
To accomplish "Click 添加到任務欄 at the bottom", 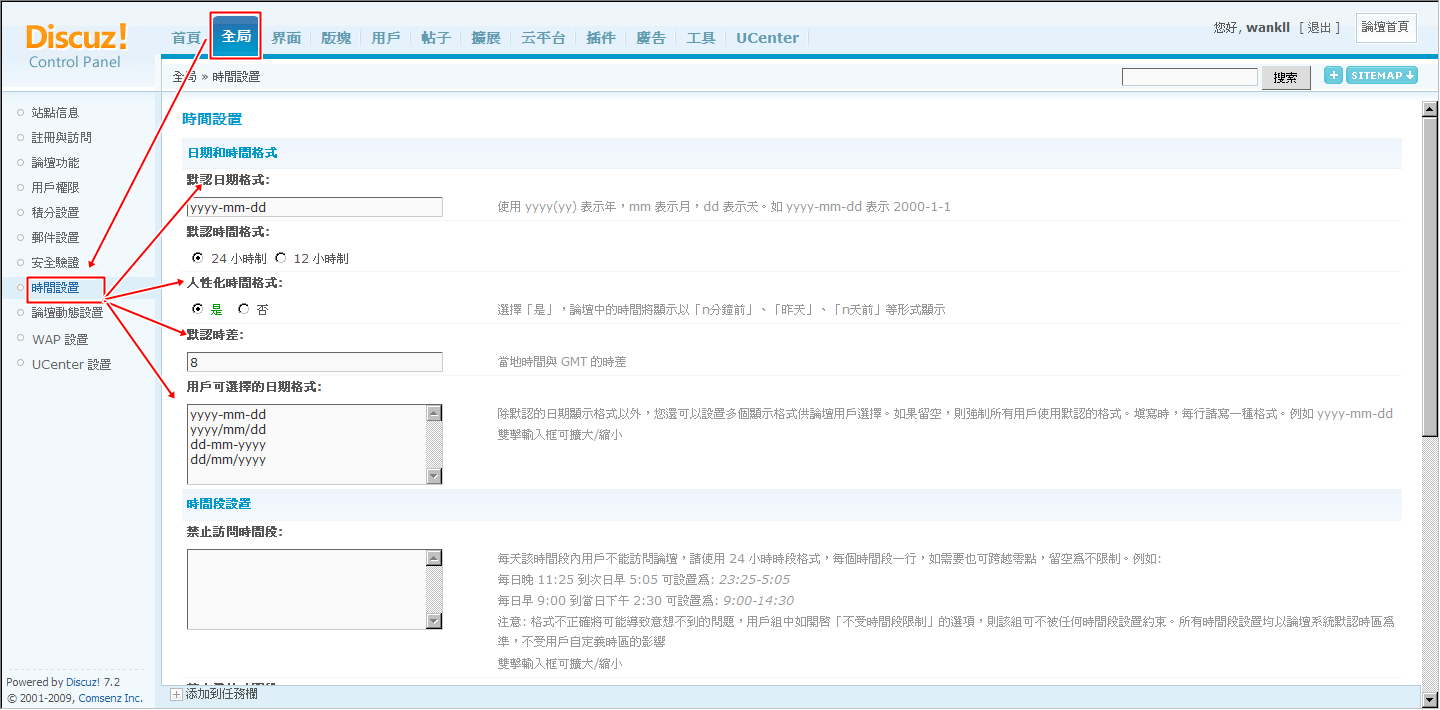I will [x=222, y=693].
